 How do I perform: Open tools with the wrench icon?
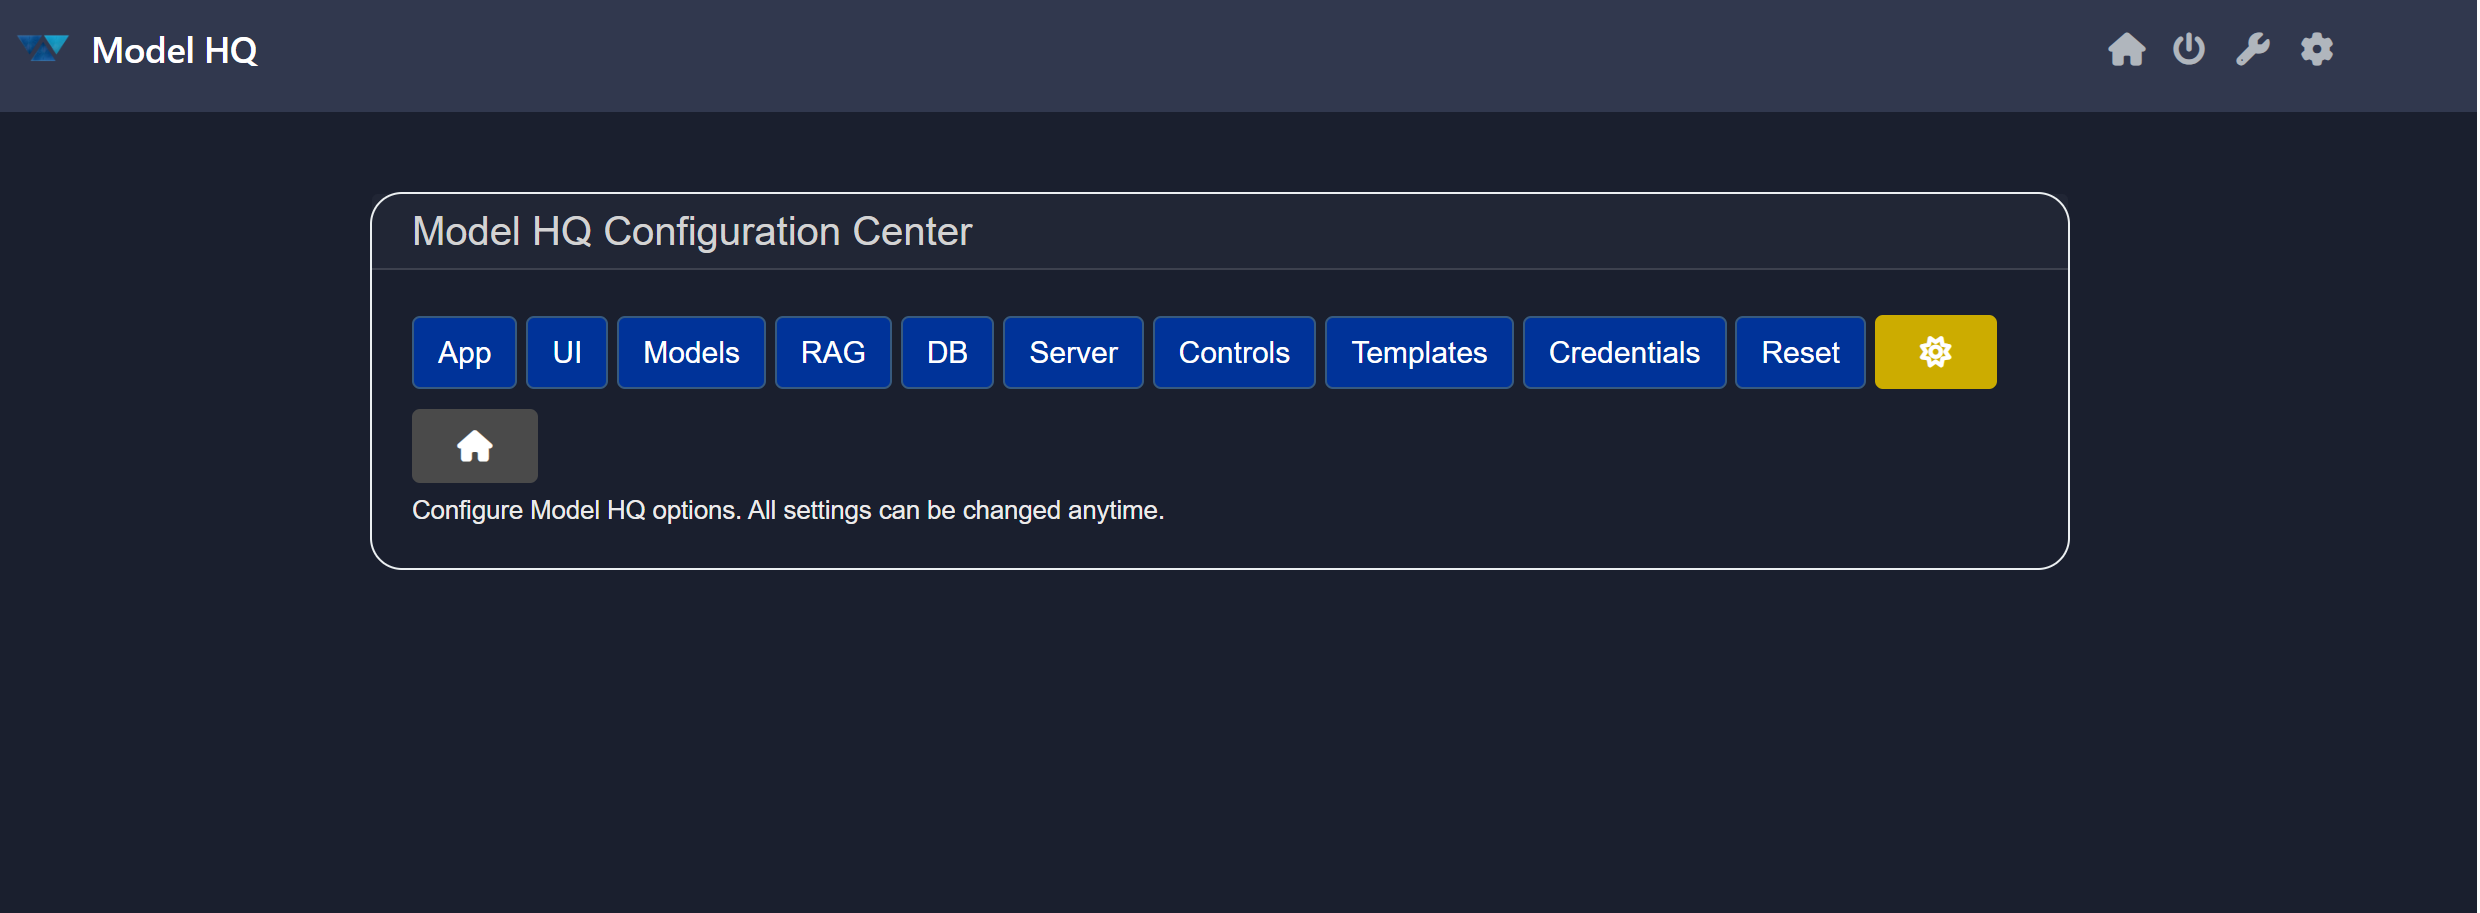(x=2252, y=49)
